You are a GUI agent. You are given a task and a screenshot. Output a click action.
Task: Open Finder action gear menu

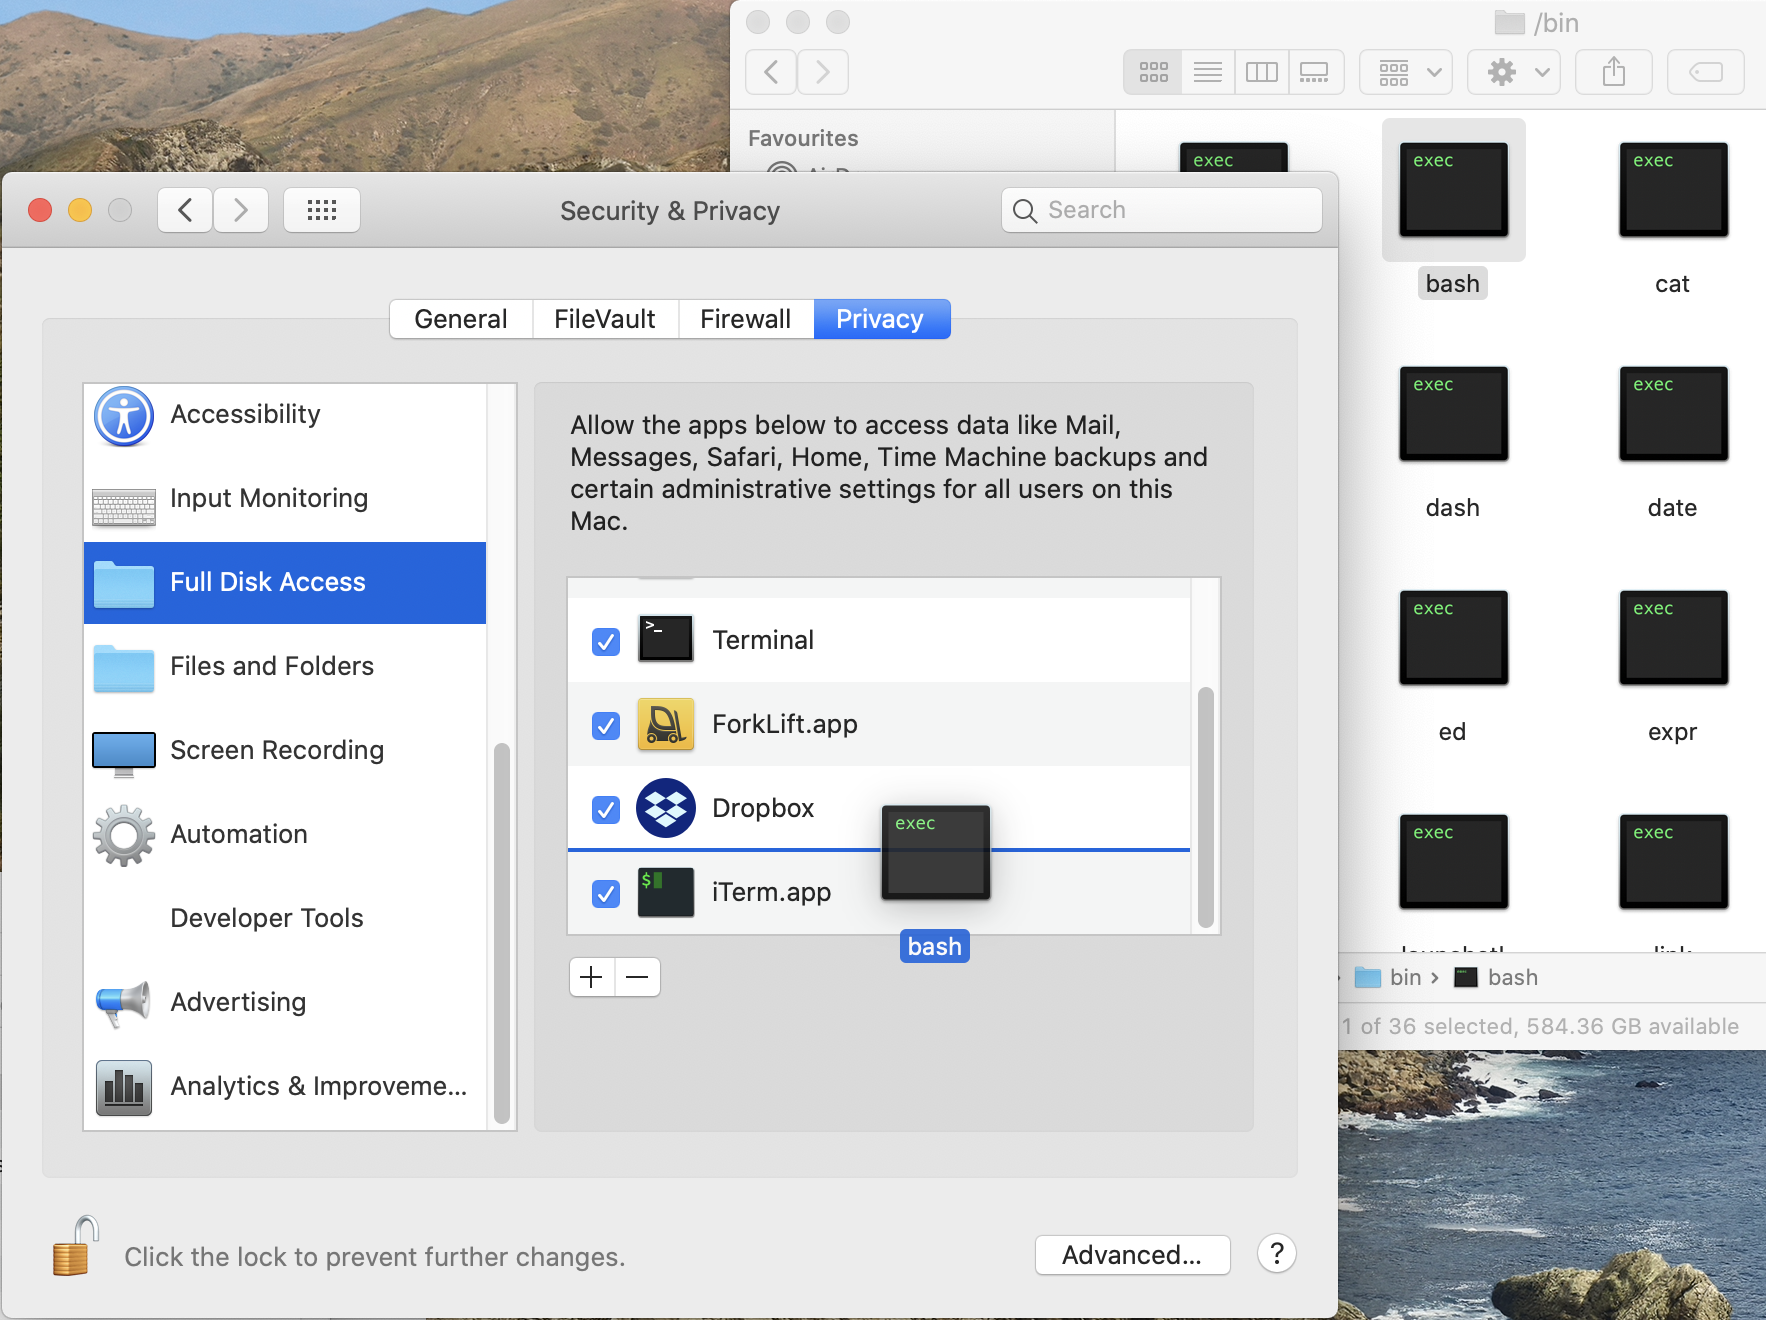(1514, 72)
